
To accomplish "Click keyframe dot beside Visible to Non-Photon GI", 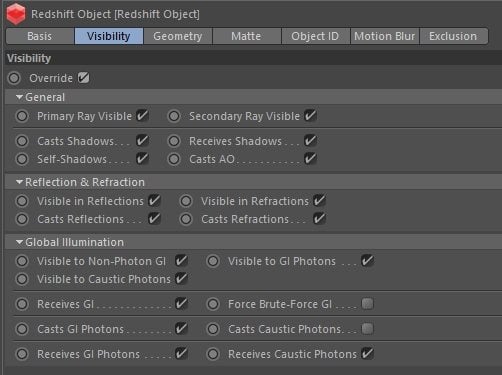I will 22,261.
